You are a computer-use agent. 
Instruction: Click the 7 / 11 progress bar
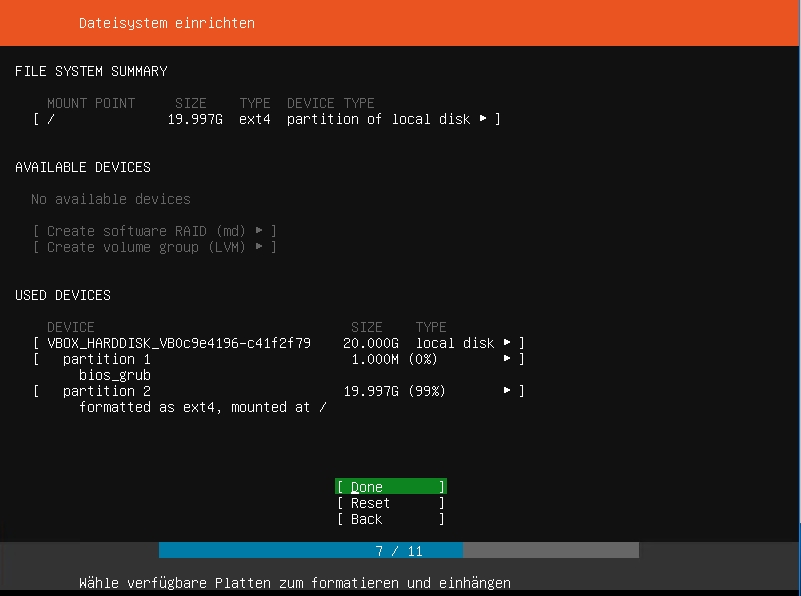click(x=398, y=551)
